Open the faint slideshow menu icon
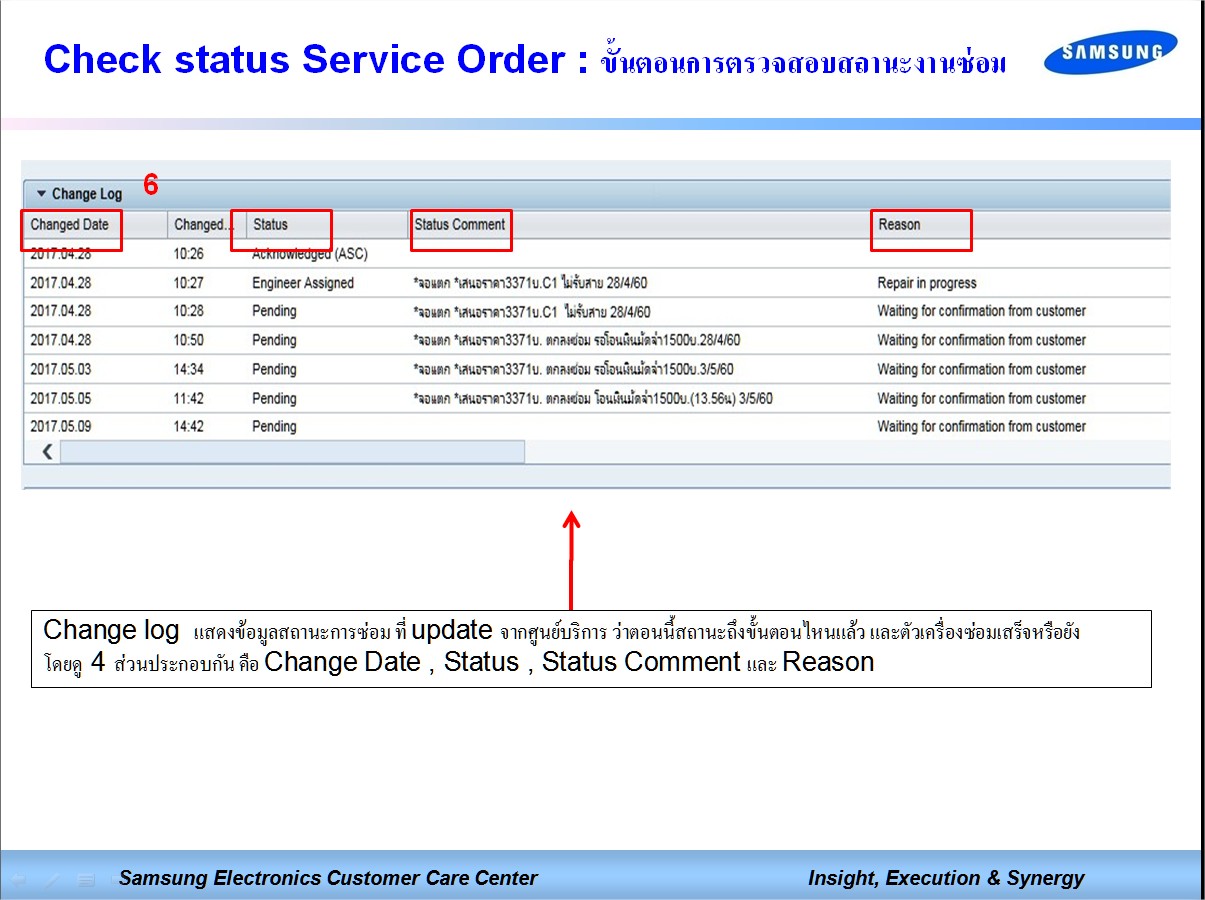This screenshot has width=1205, height=900. pos(87,880)
